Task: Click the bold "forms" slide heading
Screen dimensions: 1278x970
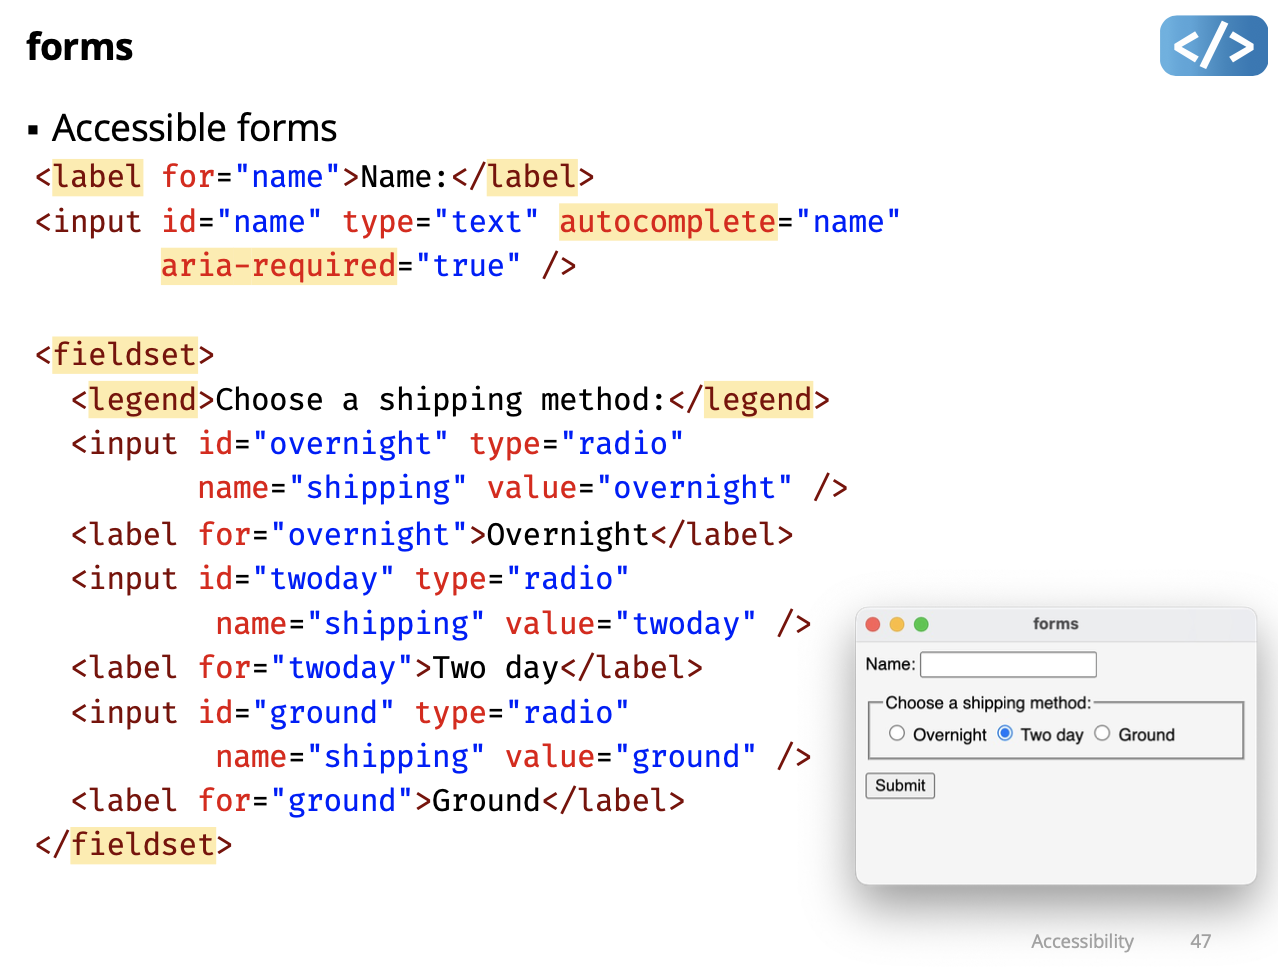Action: click(80, 47)
